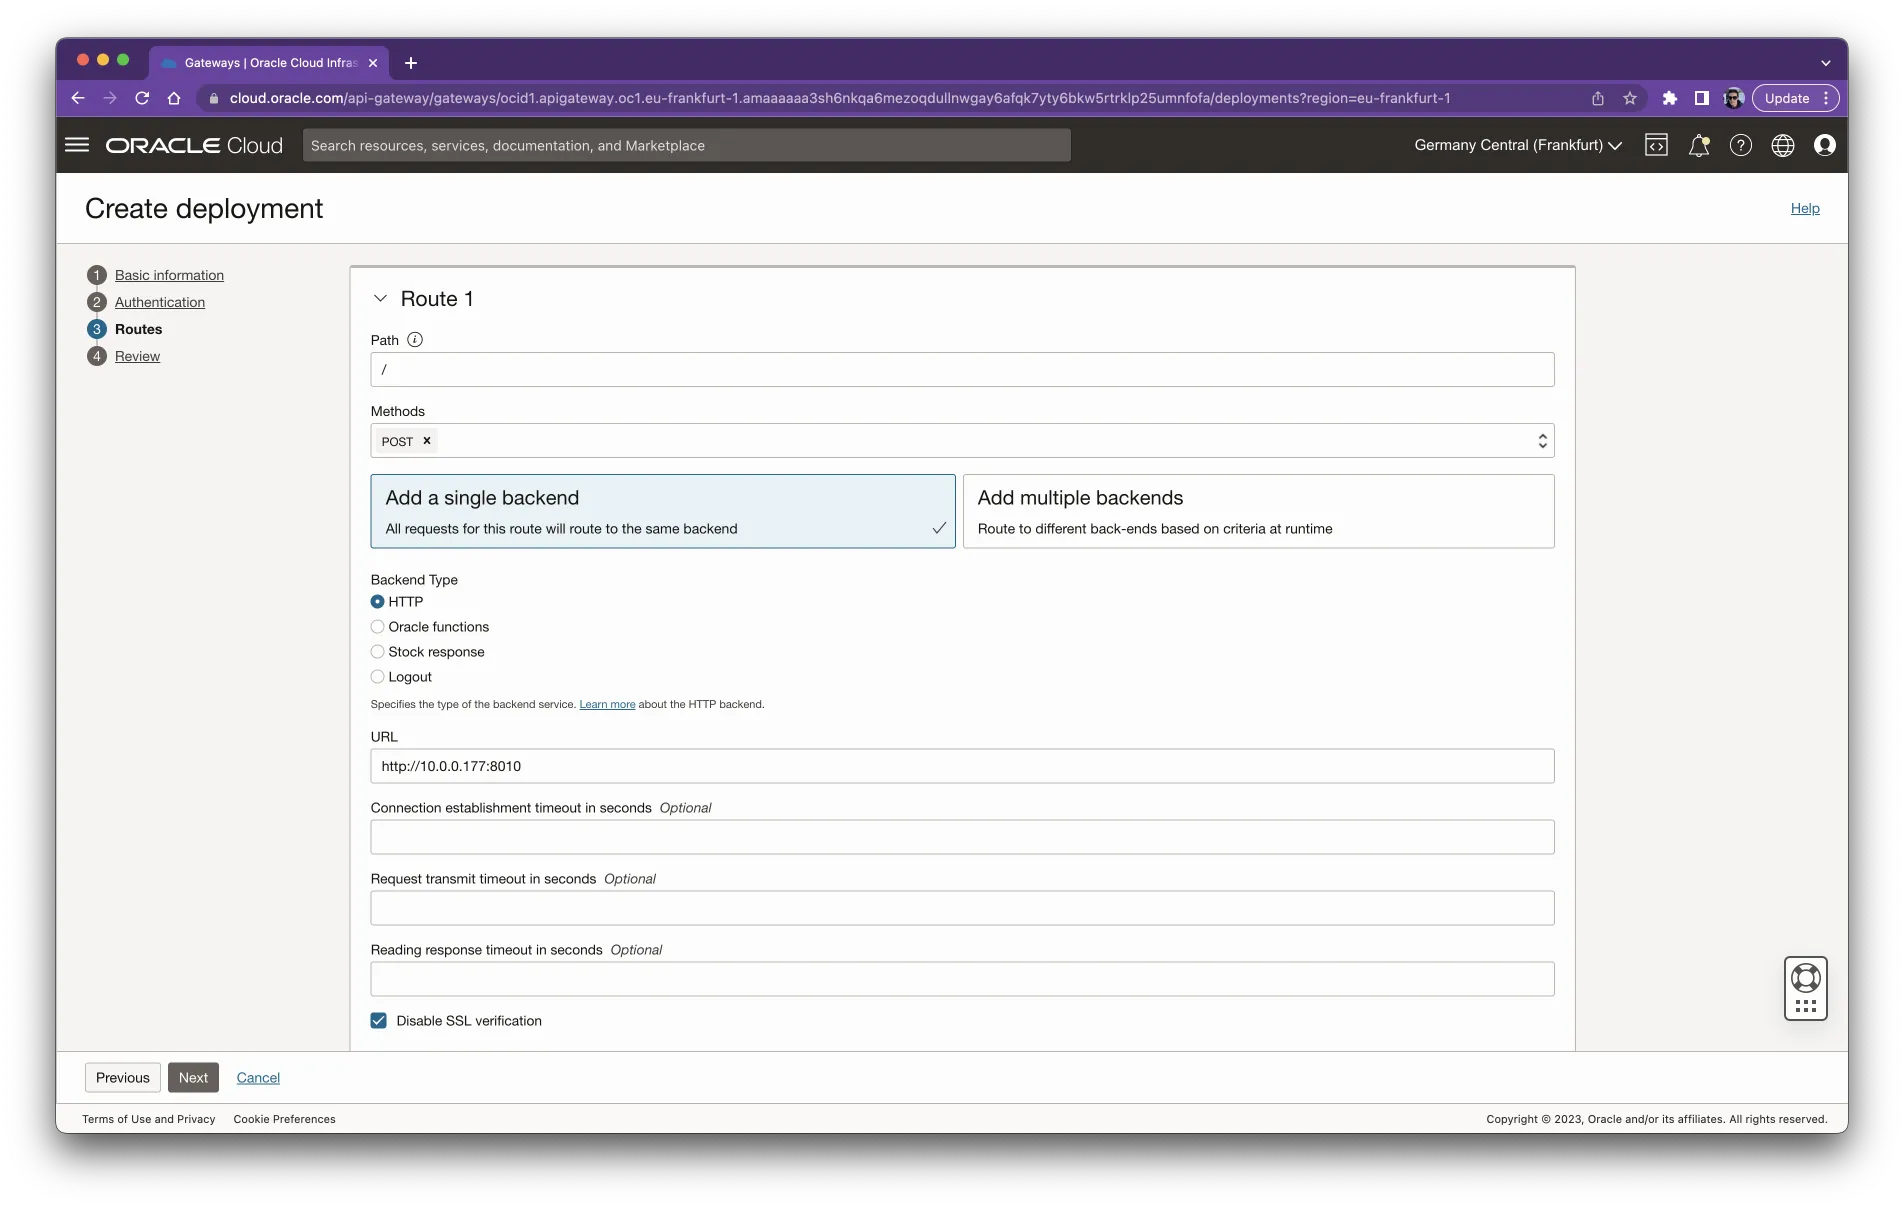Focus the URL input field
This screenshot has width=1904, height=1207.
click(x=962, y=766)
